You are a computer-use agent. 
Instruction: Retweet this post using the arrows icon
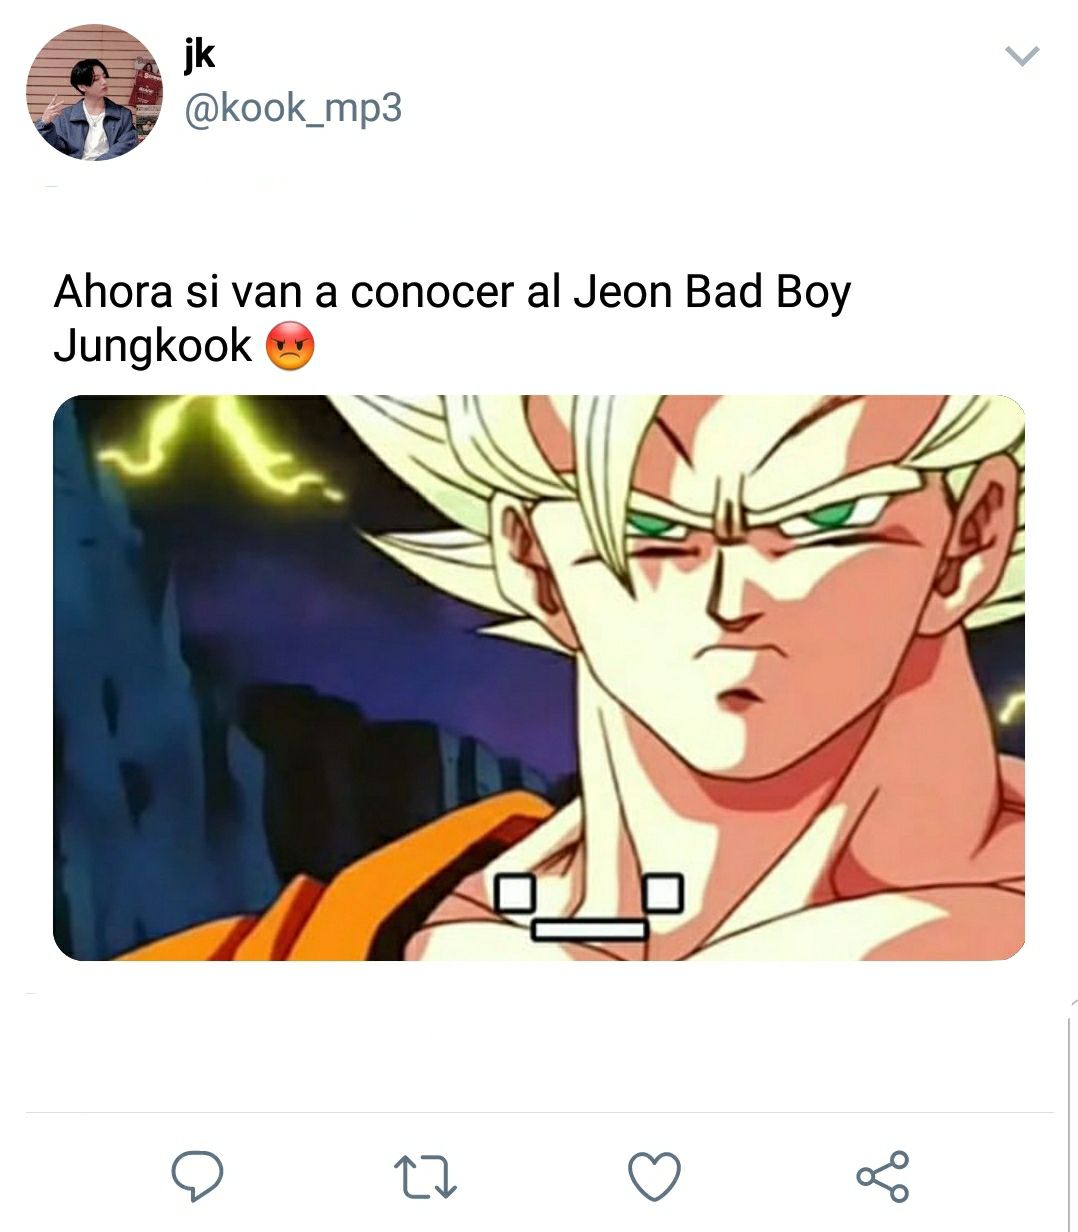click(x=425, y=1177)
